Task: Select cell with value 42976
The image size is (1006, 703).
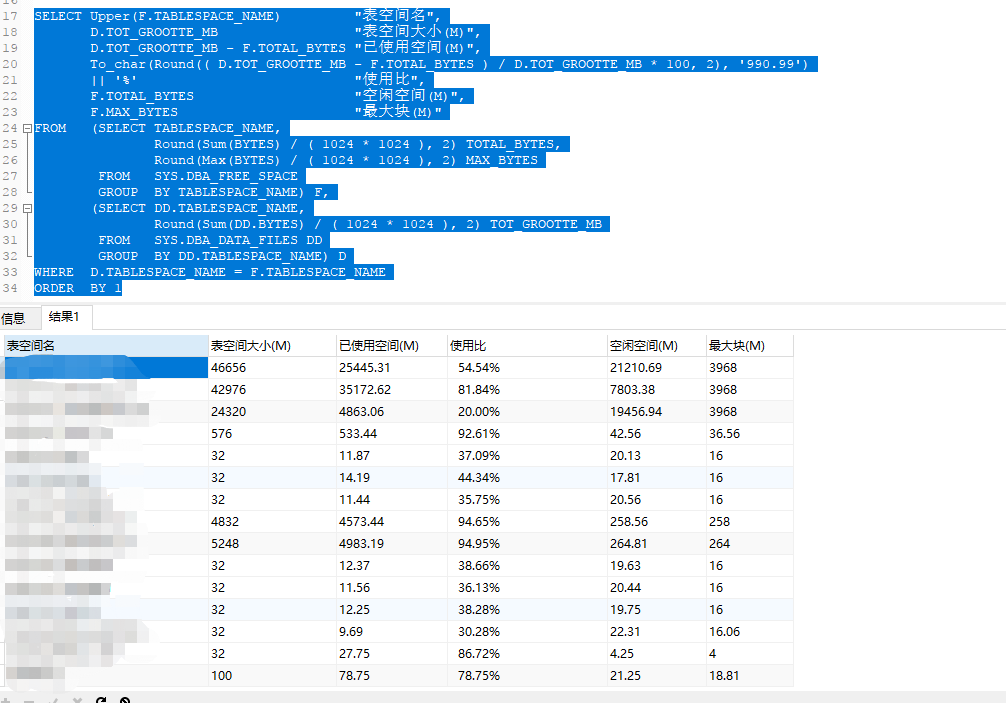Action: pos(272,389)
